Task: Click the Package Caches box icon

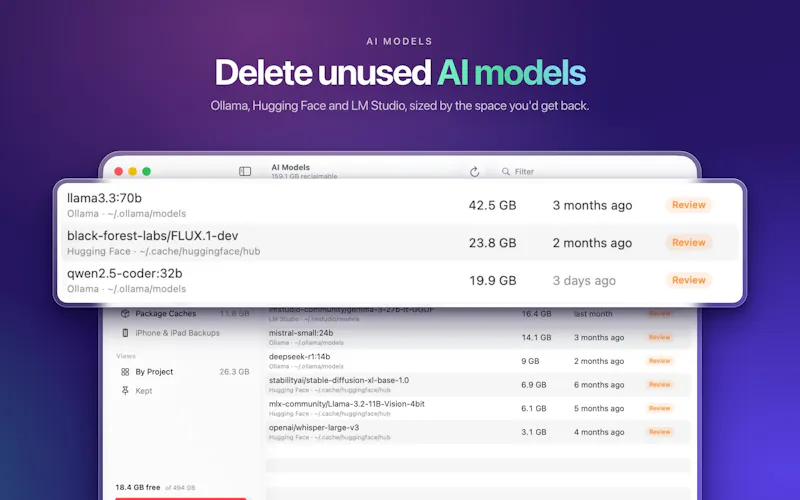Action: (125, 313)
